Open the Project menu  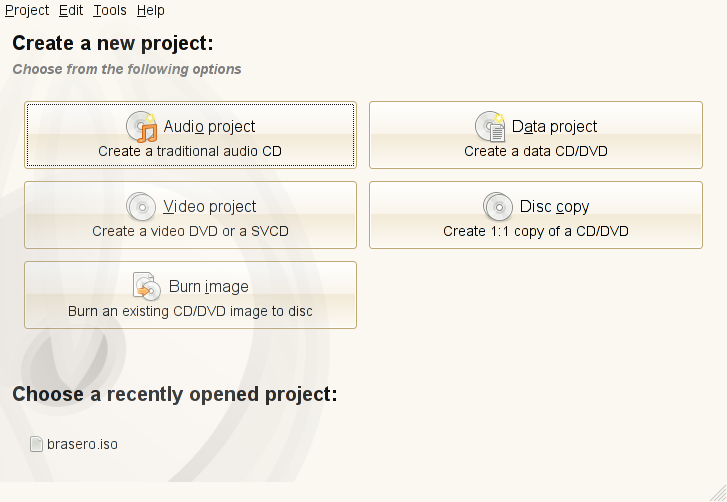coord(27,10)
